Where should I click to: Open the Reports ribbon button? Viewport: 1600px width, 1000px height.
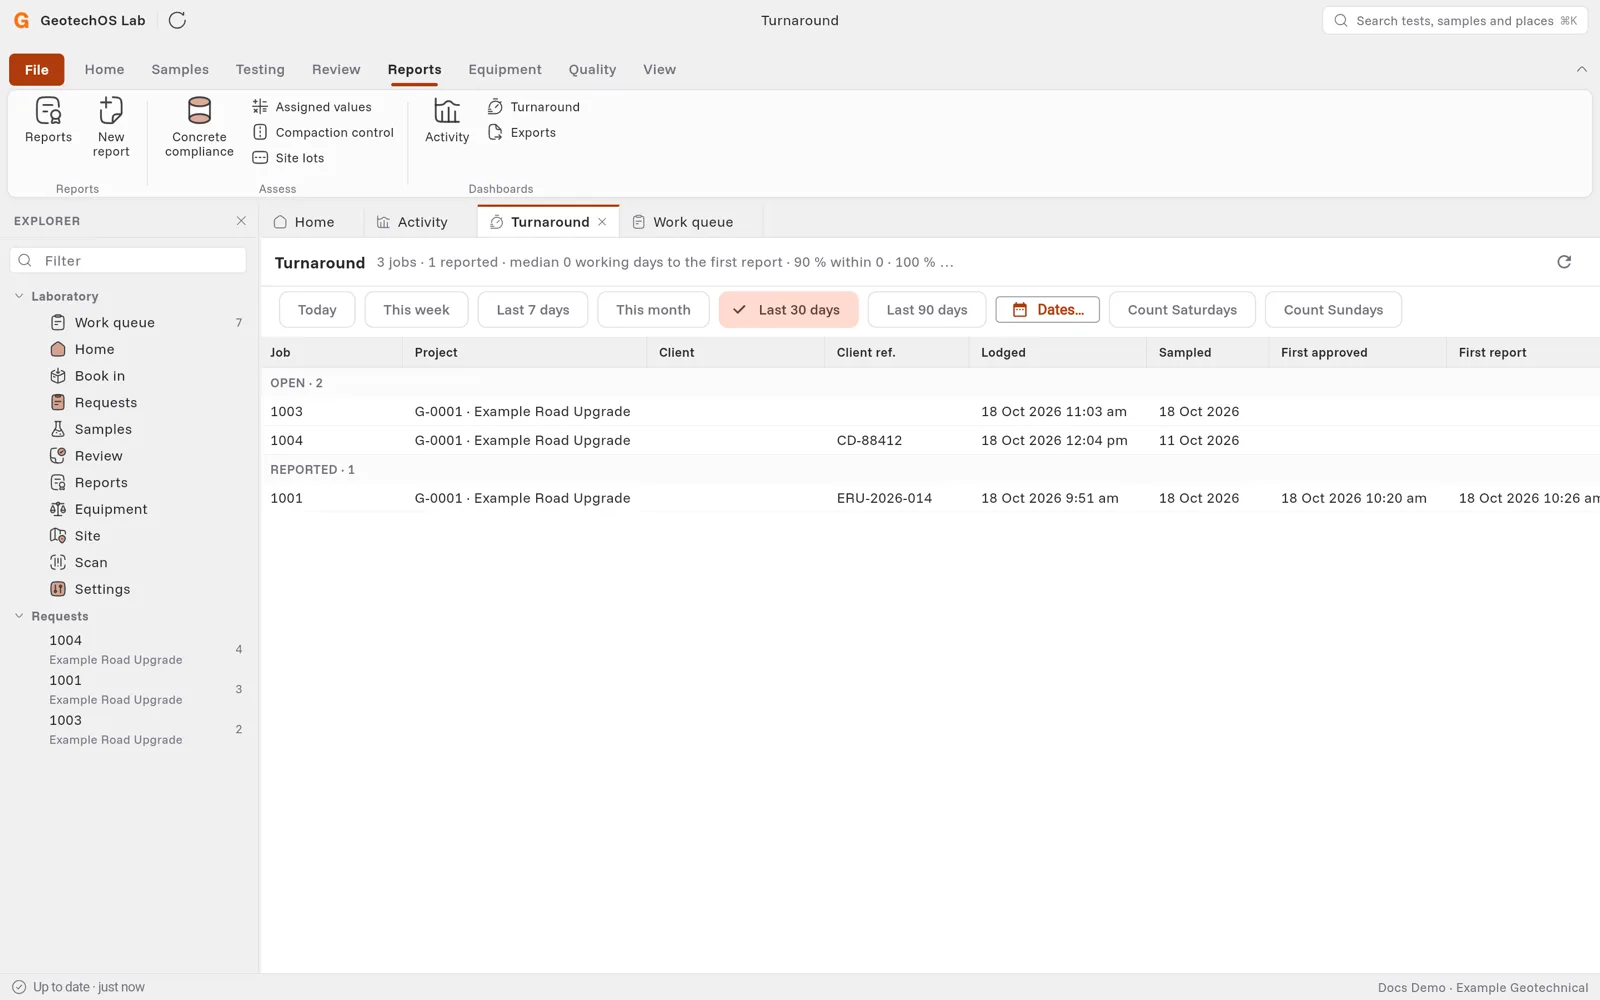48,121
